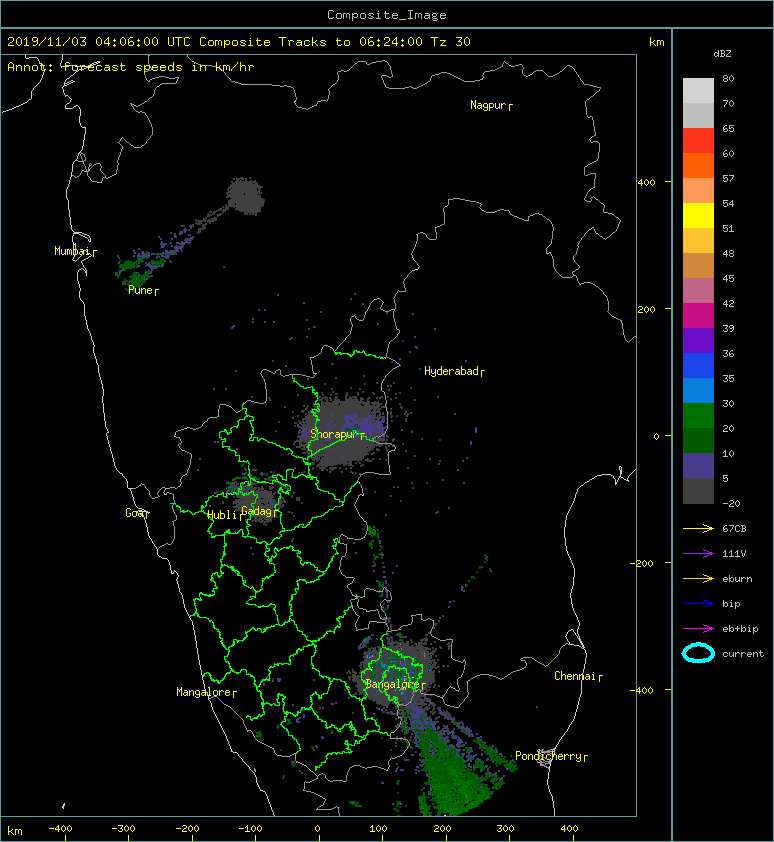Pick the dark green 10 dBZ swatch
The height and width of the screenshot is (842, 774).
click(x=698, y=440)
